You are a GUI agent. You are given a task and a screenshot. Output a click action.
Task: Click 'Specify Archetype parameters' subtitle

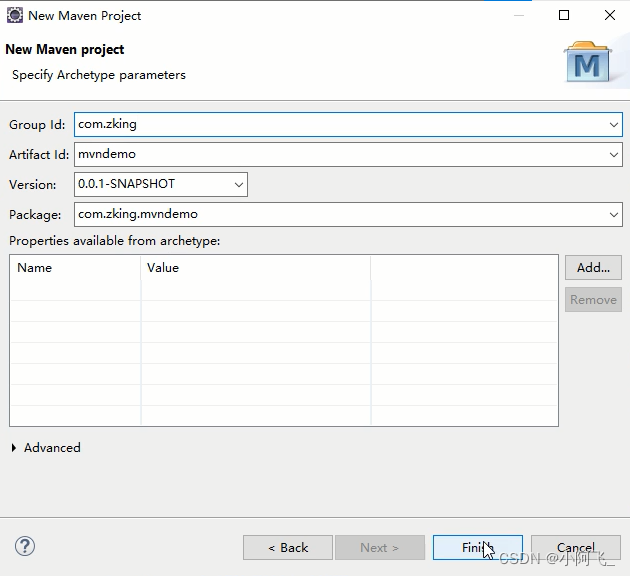tap(99, 75)
